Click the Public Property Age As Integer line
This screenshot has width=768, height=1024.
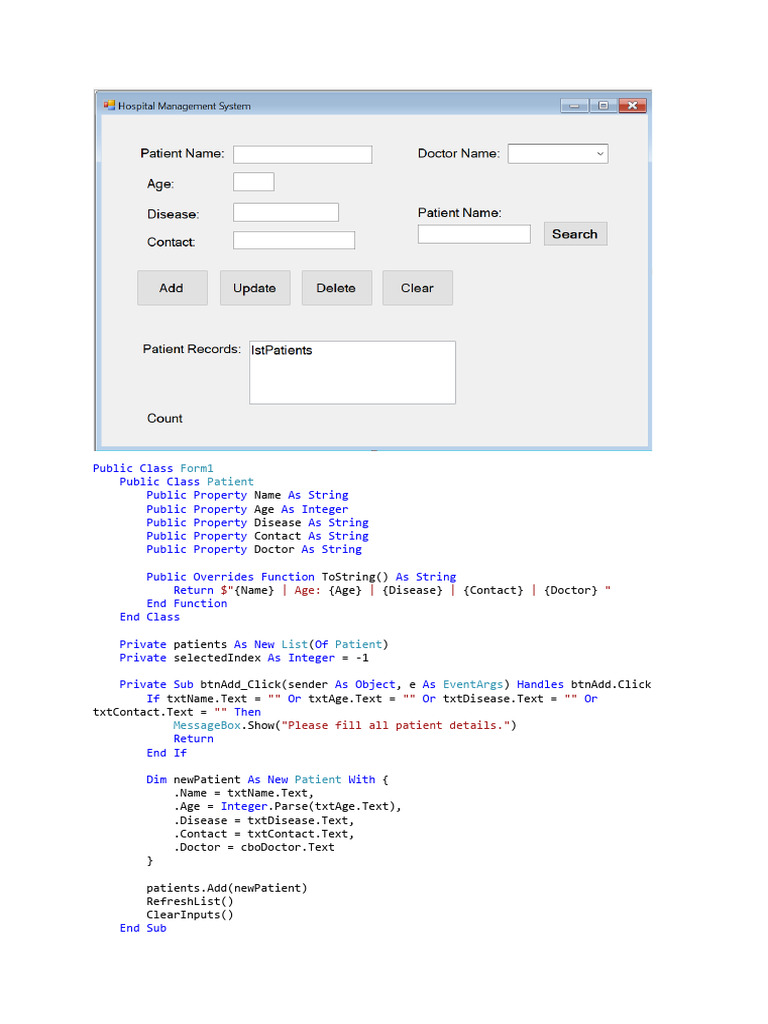click(x=247, y=509)
